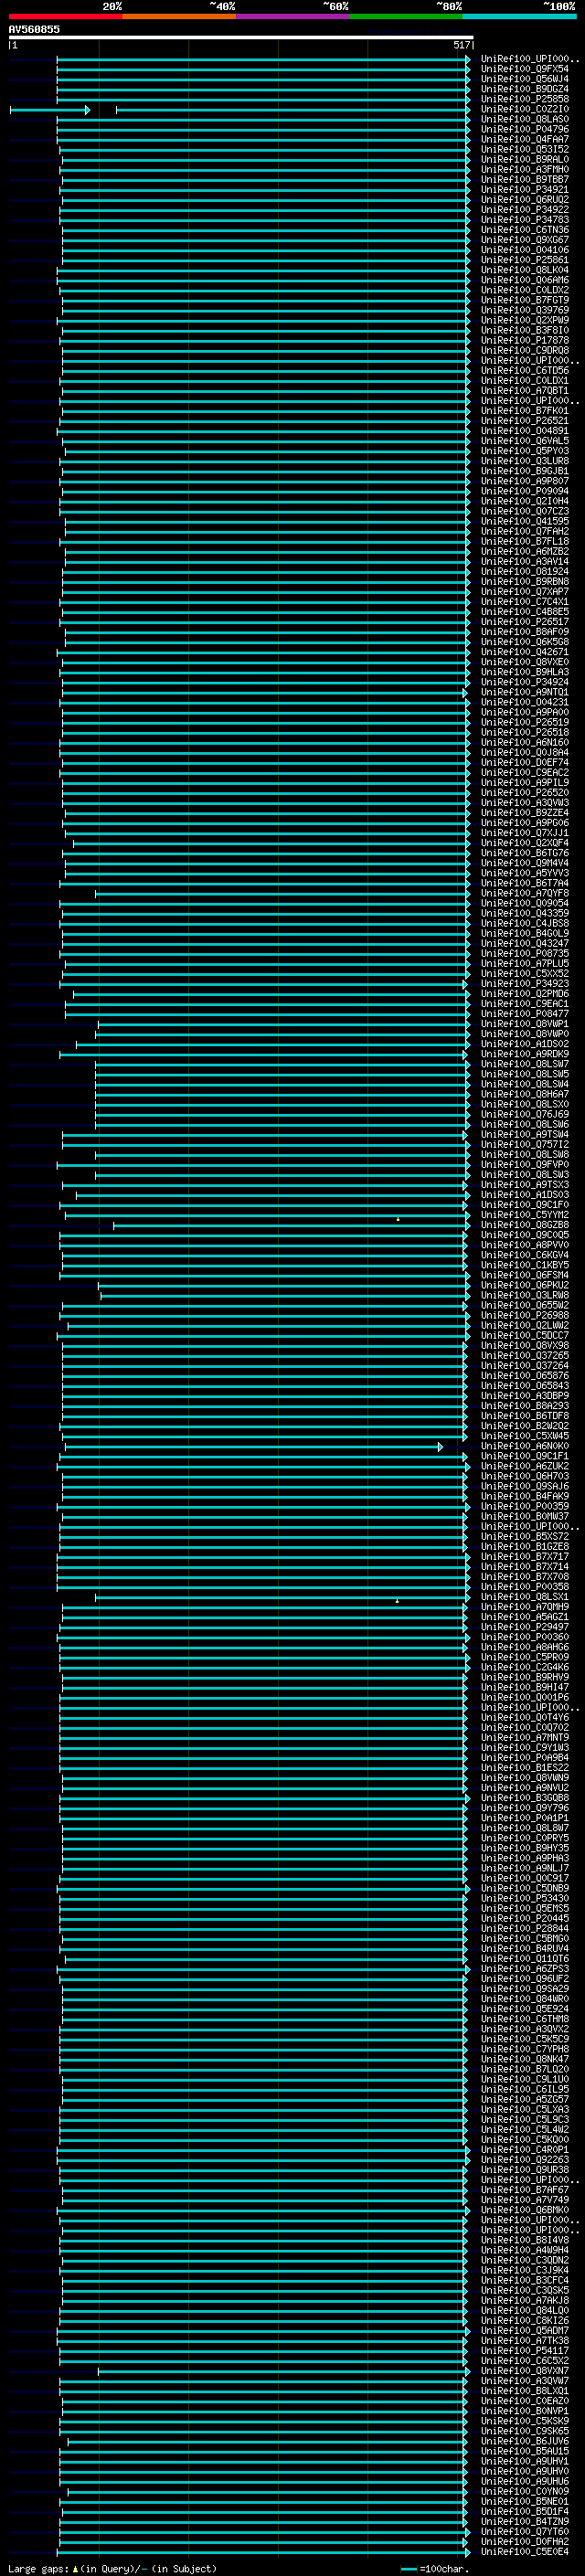Click label UniRef100_B5NE01
Image resolution: width=585 pixels, height=2576 pixels.
click(525, 2502)
